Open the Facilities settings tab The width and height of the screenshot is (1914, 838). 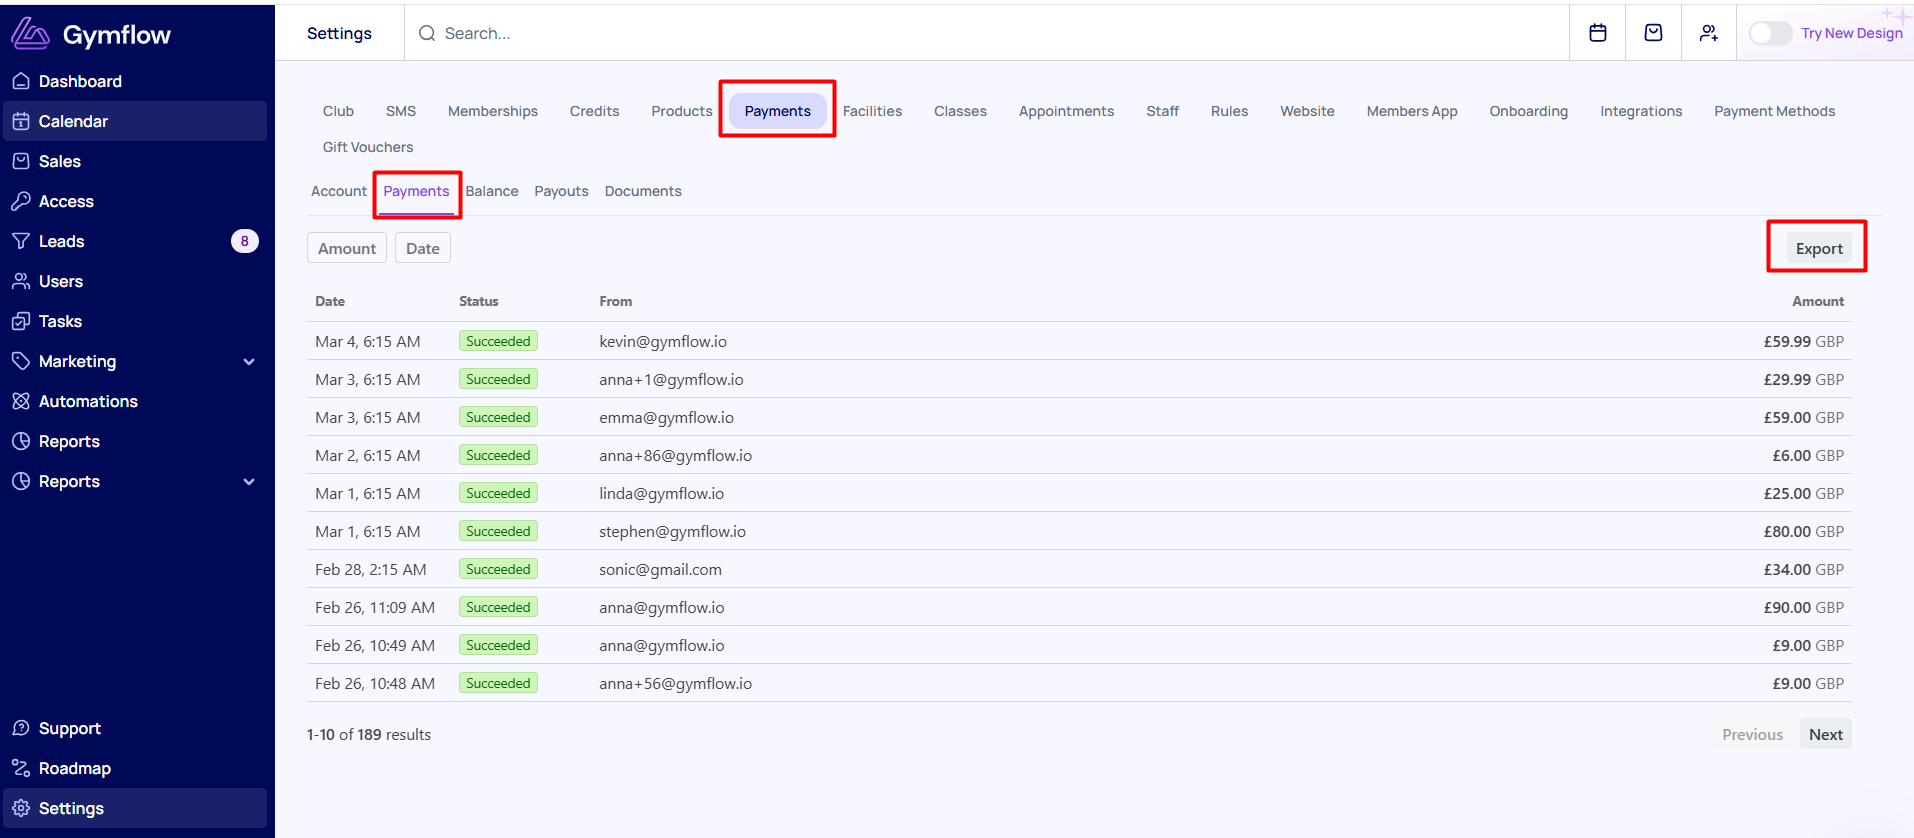click(872, 111)
